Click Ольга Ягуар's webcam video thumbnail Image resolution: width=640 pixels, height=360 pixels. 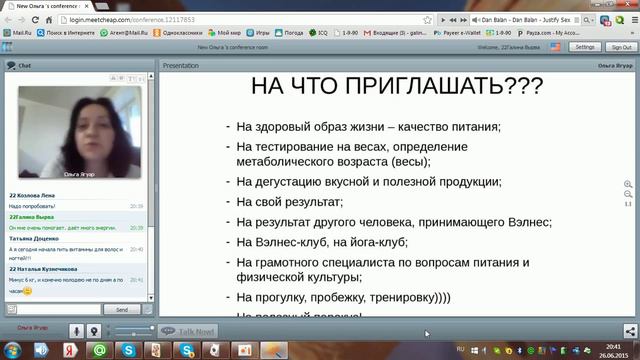(x=80, y=132)
